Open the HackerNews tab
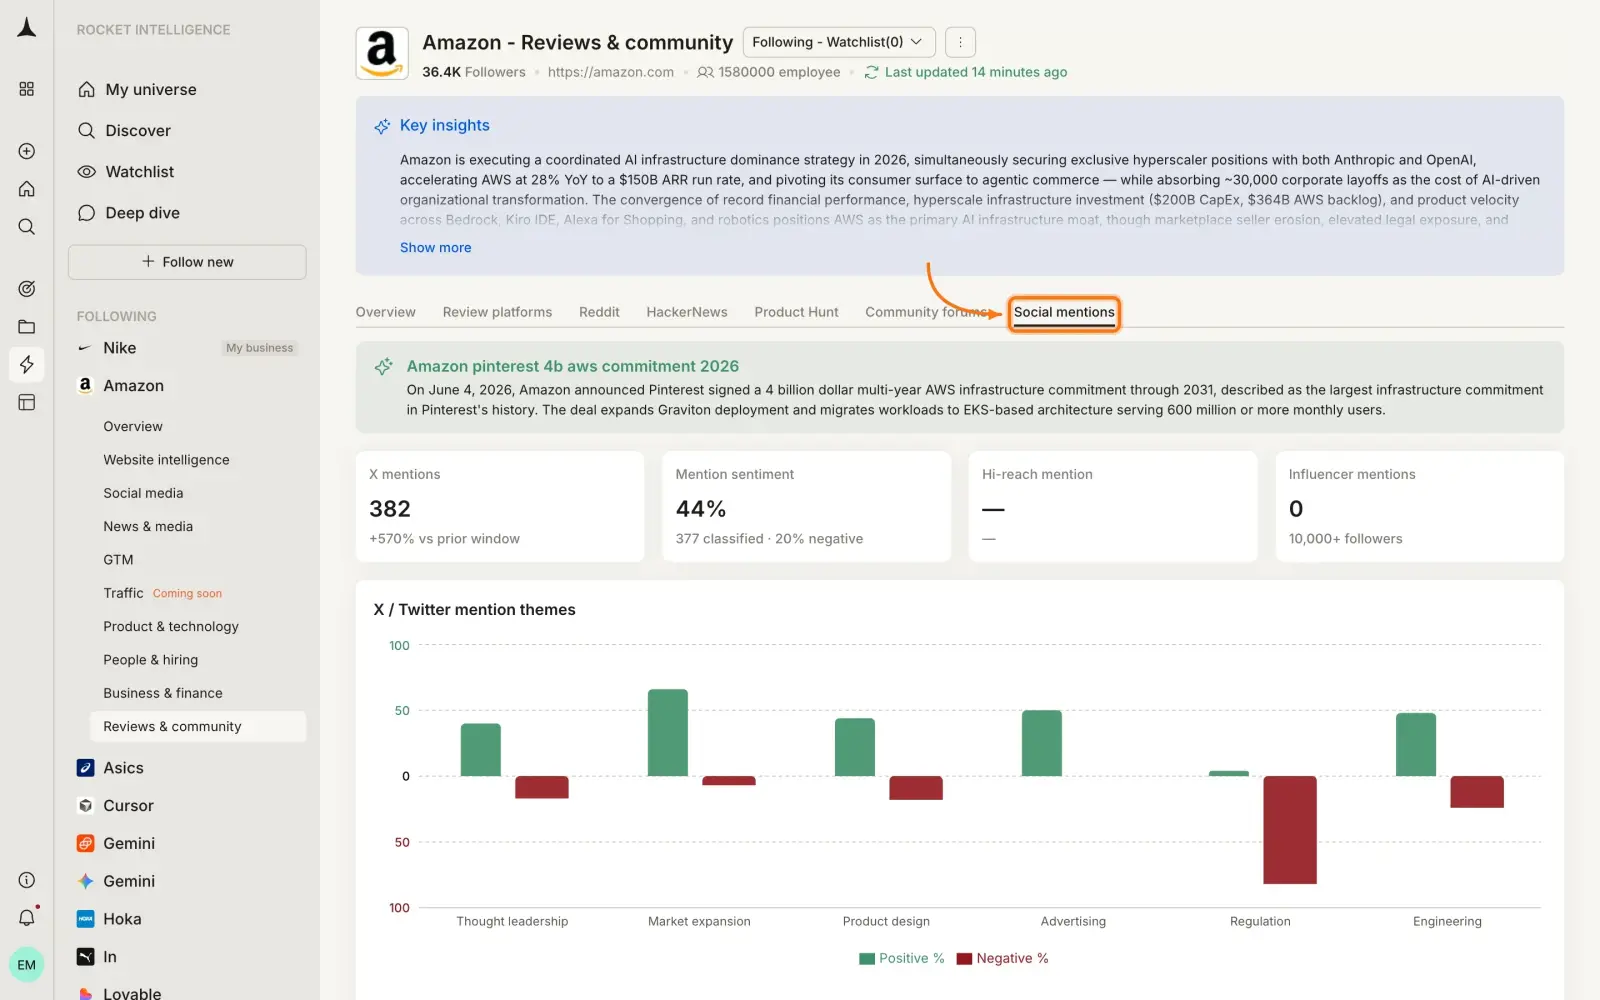The image size is (1600, 1000). click(687, 312)
